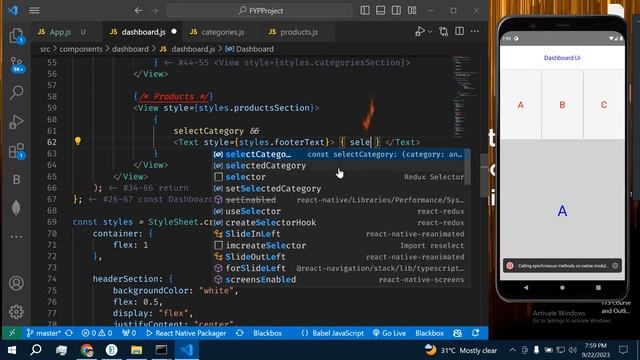Click the lightbulb code action on line 62
The image size is (640, 360).
(x=78, y=141)
